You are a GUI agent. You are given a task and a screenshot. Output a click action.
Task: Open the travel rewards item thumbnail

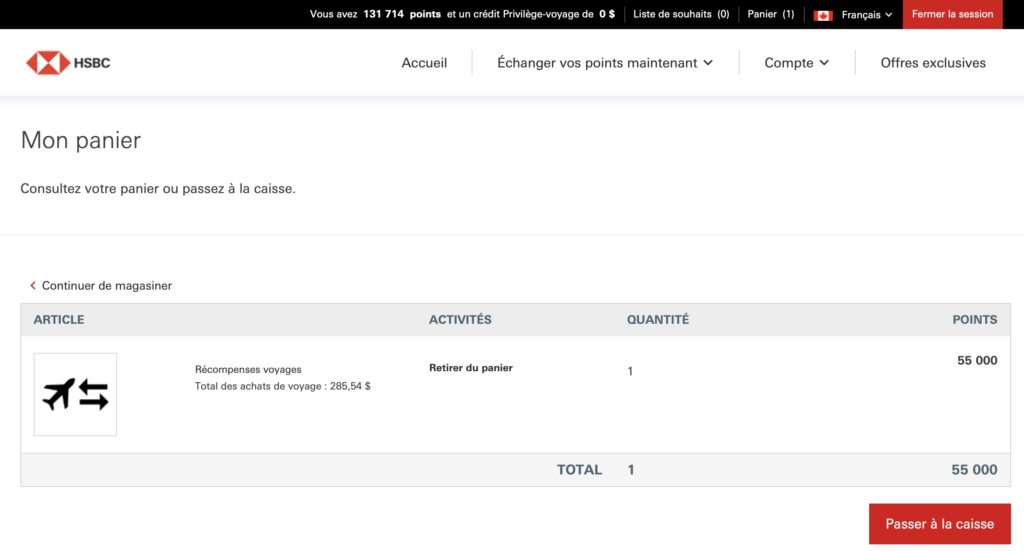click(75, 394)
